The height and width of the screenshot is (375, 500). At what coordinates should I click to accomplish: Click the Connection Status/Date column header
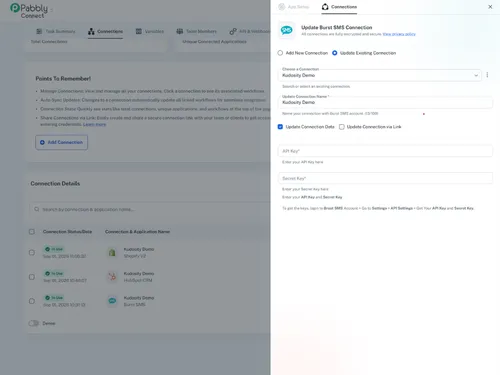67,232
